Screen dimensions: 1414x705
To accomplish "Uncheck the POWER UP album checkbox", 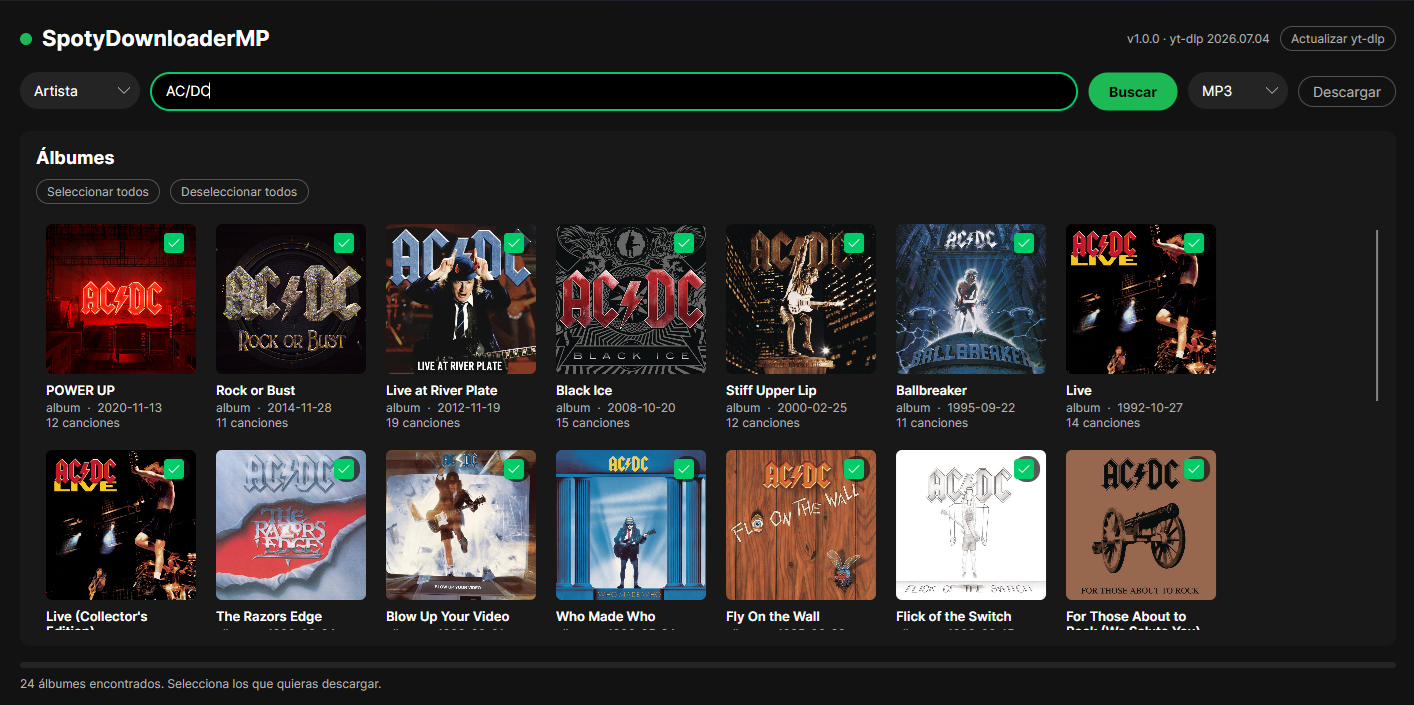I will point(174,243).
